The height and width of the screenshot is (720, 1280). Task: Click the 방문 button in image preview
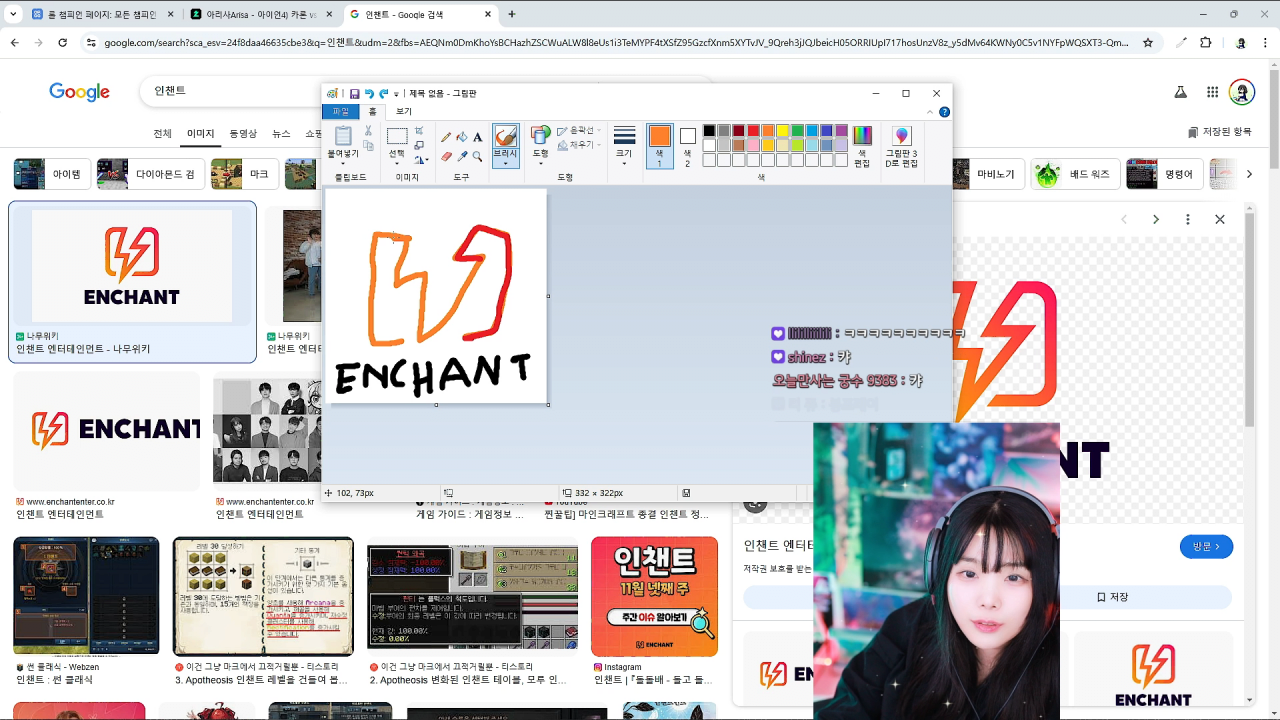(x=1206, y=546)
